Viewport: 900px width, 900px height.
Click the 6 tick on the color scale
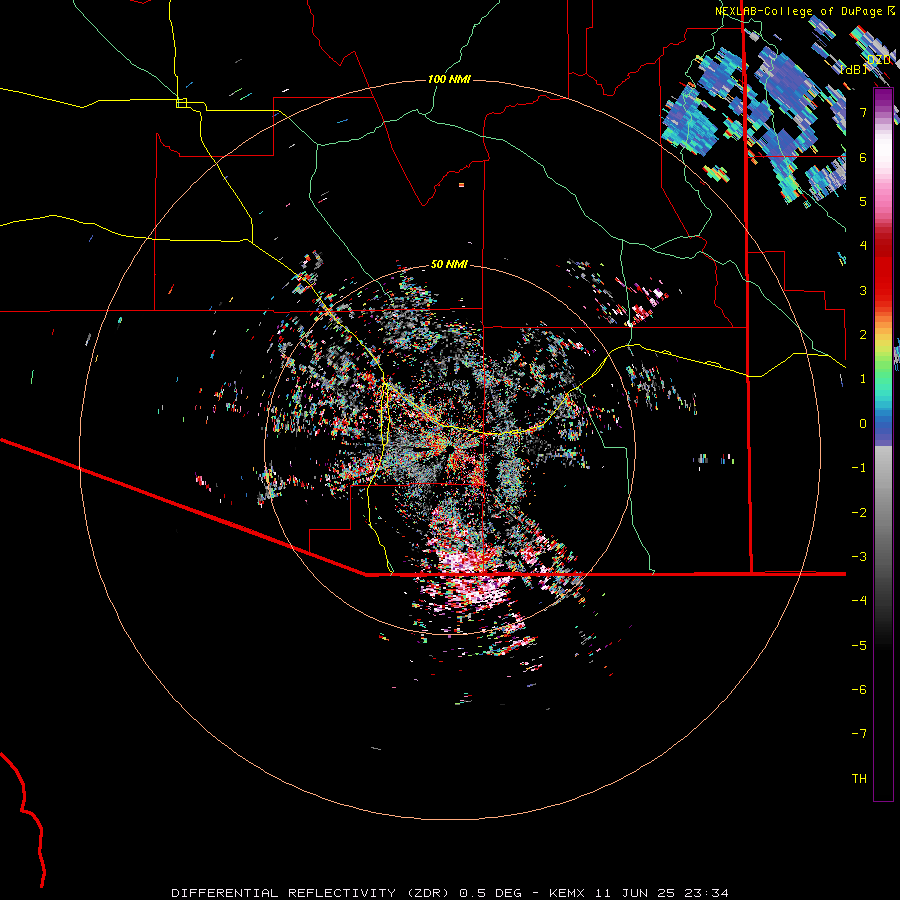(863, 157)
